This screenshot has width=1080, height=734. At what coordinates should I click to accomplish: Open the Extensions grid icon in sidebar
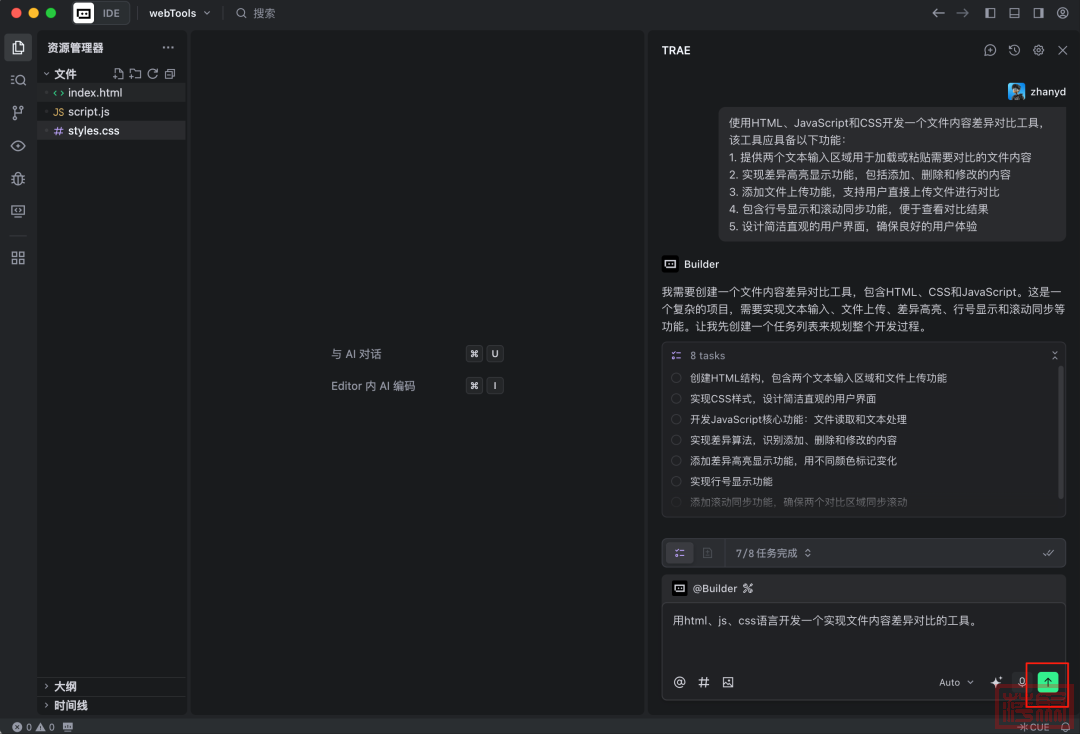coord(18,258)
